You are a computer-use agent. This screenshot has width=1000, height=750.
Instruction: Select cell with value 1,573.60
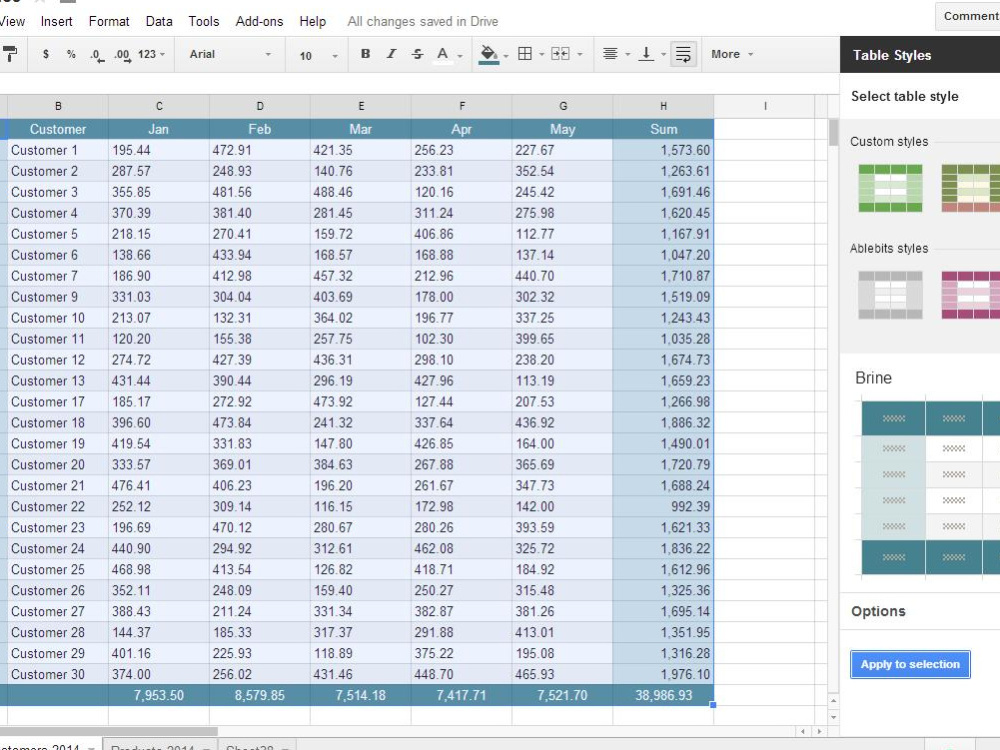click(x=663, y=151)
